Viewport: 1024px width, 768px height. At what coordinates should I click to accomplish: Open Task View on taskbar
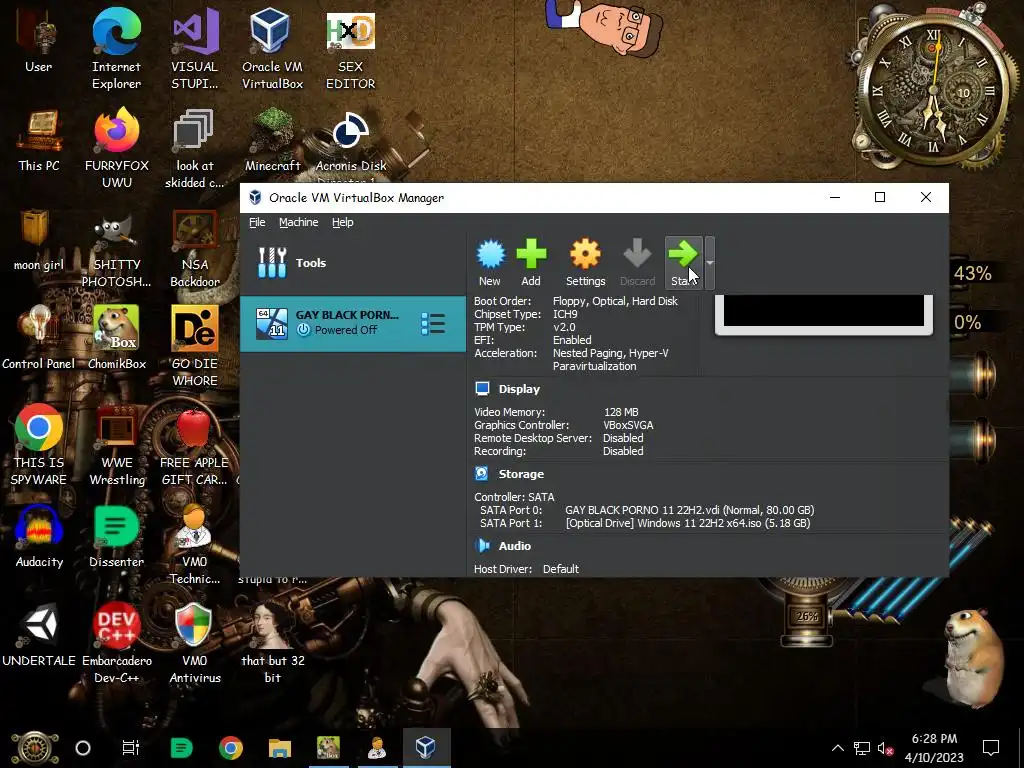click(131, 748)
